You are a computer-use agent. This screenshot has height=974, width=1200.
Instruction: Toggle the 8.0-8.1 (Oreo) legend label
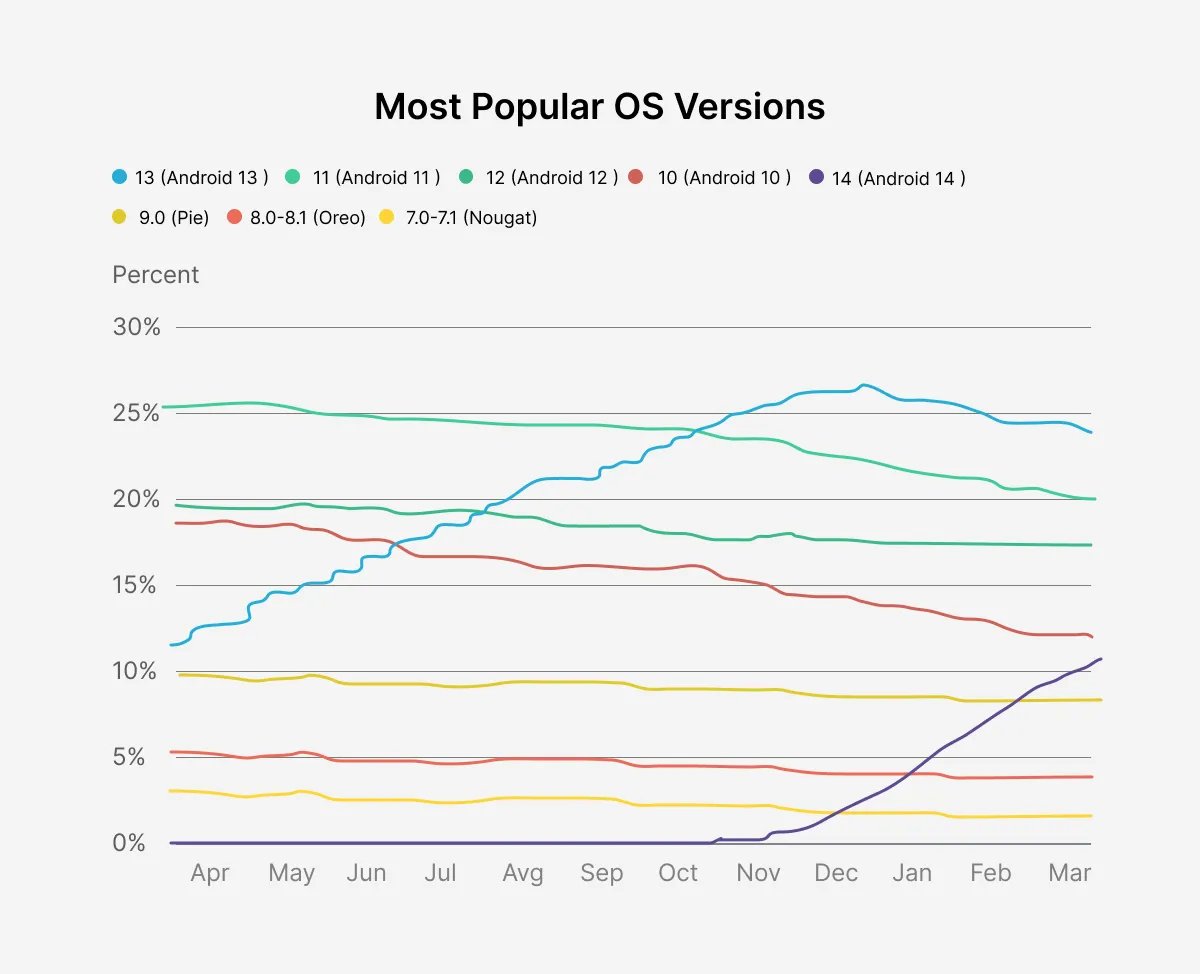(x=307, y=217)
